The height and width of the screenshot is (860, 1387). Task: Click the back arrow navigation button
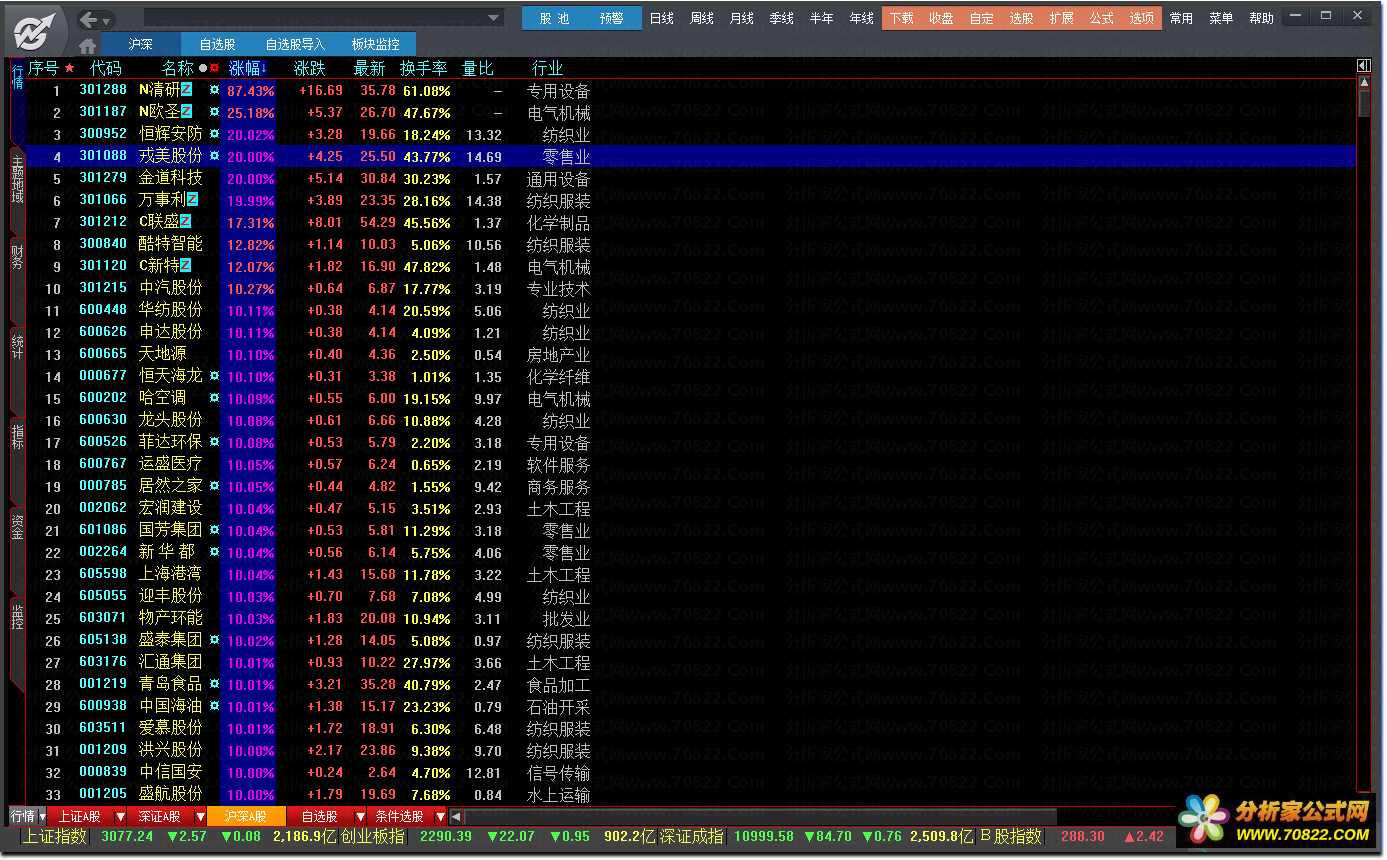tap(87, 19)
